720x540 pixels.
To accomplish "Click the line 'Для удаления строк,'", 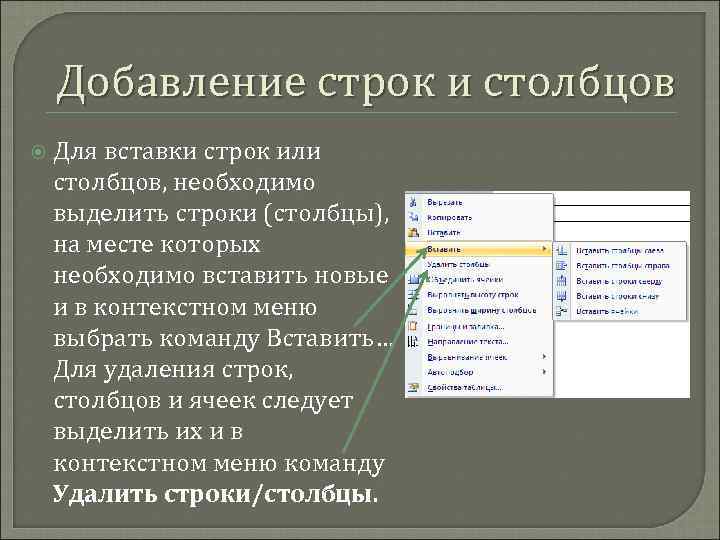I will pyautogui.click(x=173, y=370).
